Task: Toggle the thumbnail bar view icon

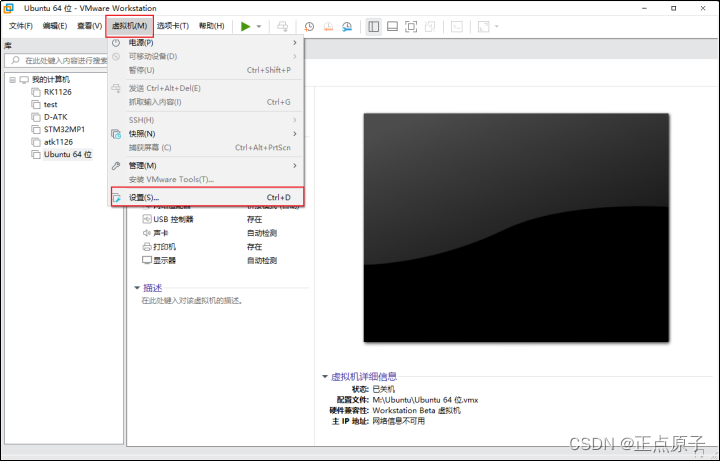Action: click(x=392, y=27)
